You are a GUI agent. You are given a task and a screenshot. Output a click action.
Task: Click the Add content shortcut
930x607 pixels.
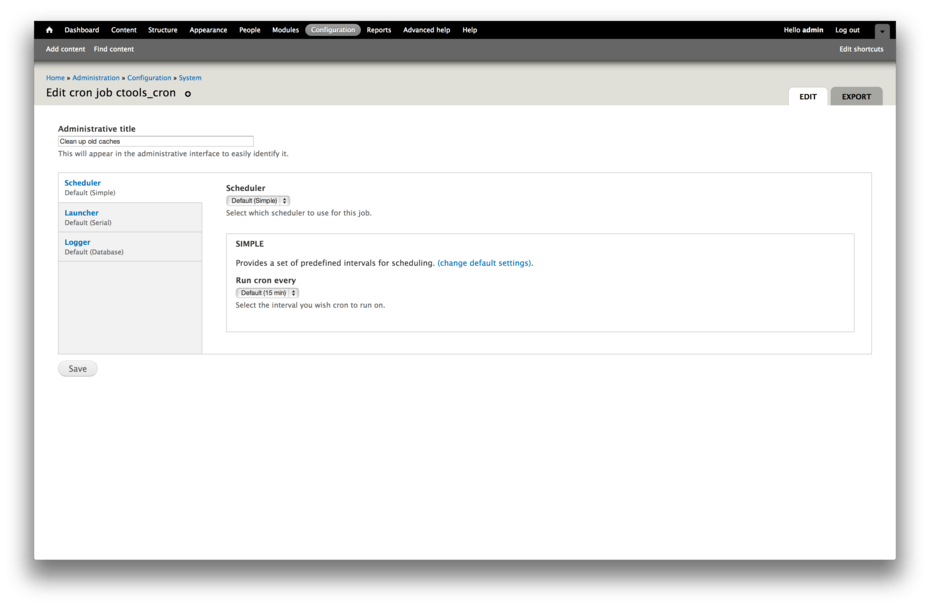[x=66, y=49]
